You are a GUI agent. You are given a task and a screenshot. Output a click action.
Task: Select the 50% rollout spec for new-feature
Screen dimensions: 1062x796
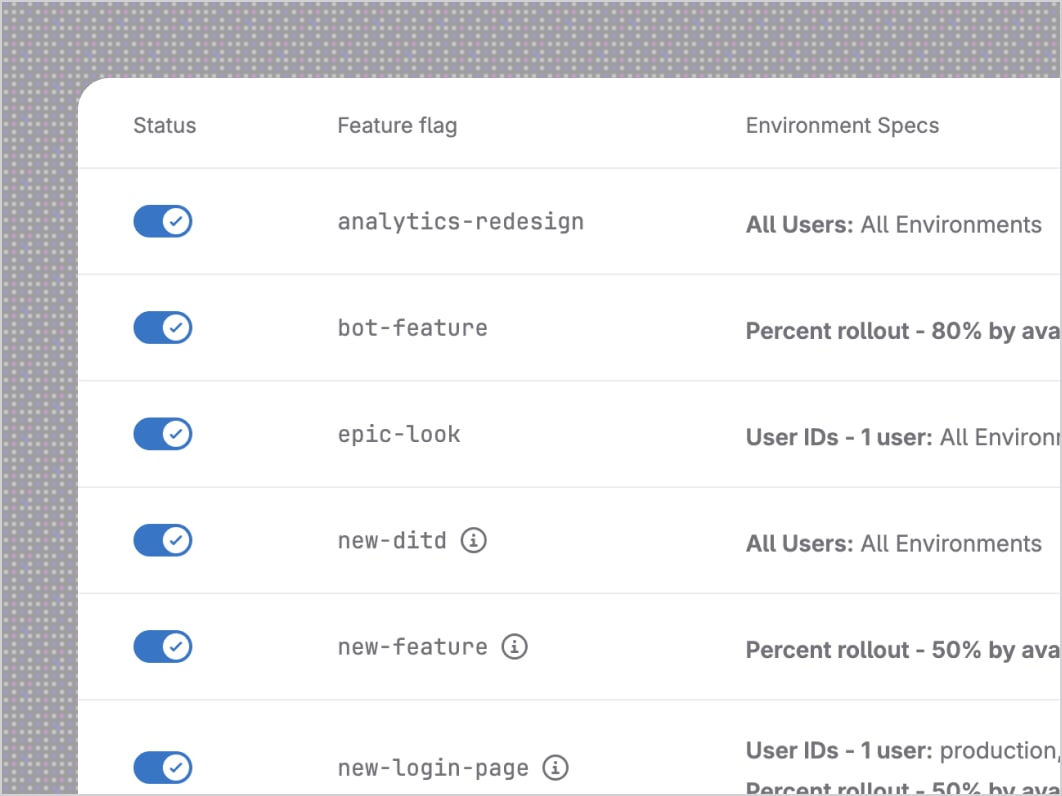click(903, 650)
